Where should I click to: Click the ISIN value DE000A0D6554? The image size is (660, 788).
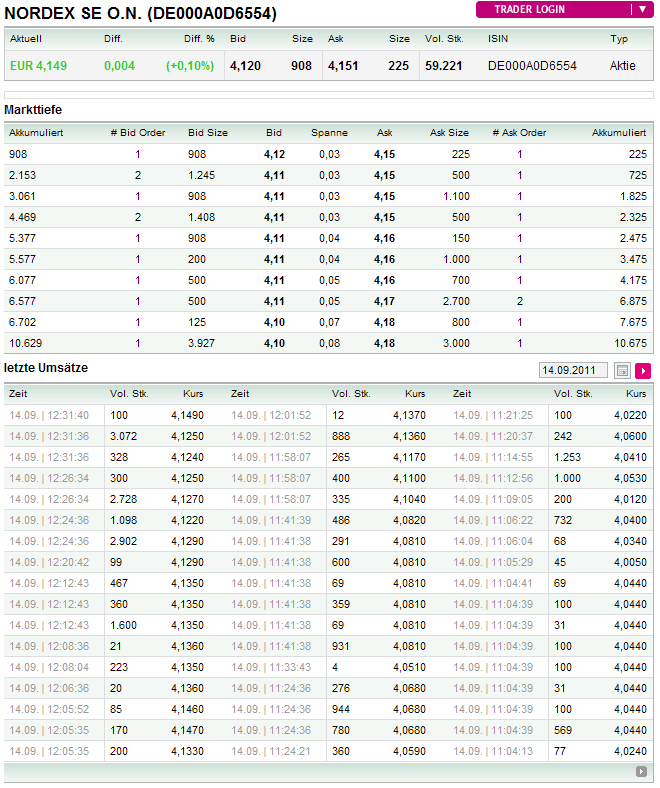tap(532, 66)
